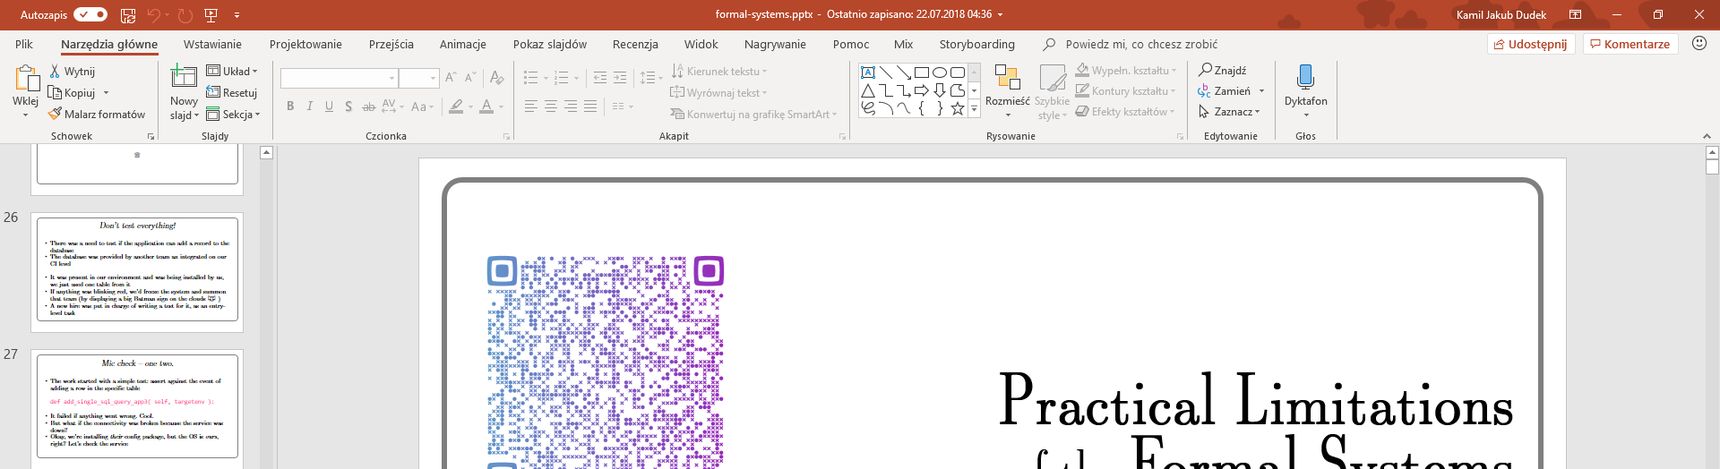Toggle center text alignment
The height and width of the screenshot is (469, 1720).
(x=551, y=106)
